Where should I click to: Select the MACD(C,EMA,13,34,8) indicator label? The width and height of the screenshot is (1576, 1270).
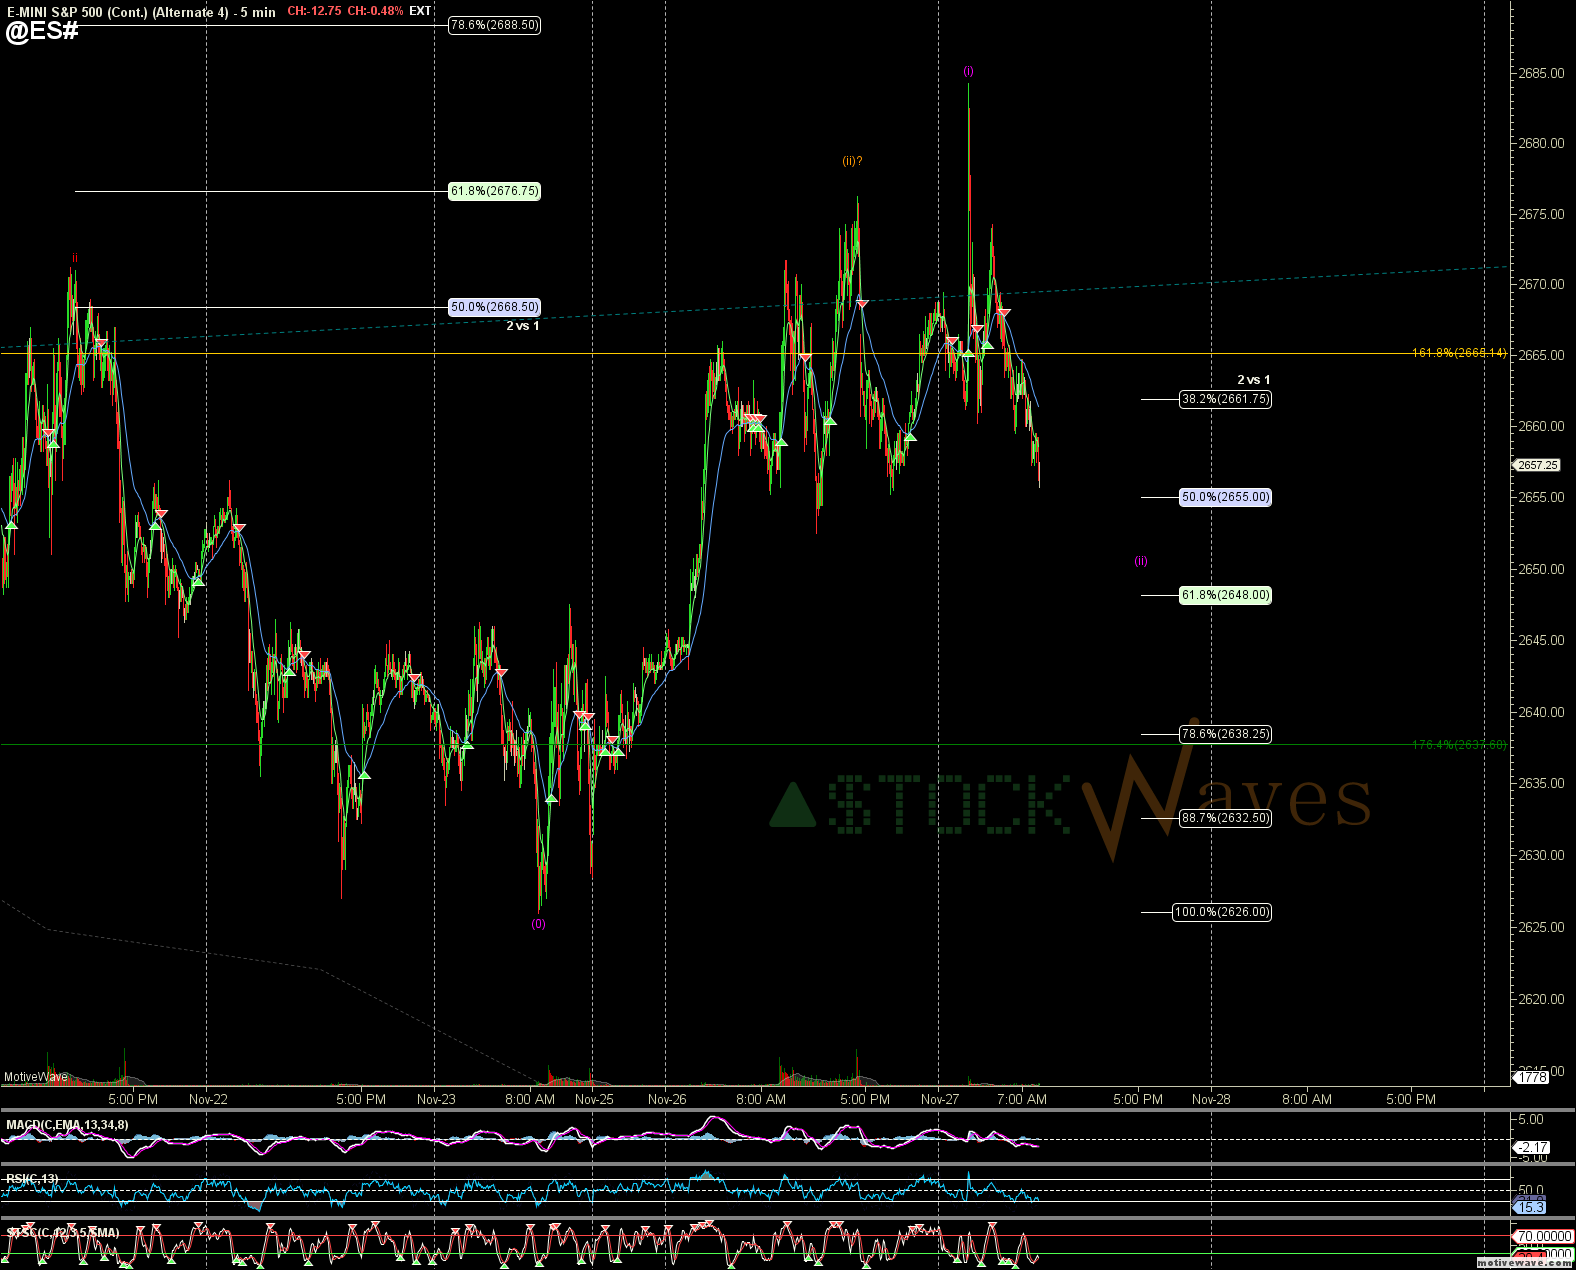(67, 1125)
